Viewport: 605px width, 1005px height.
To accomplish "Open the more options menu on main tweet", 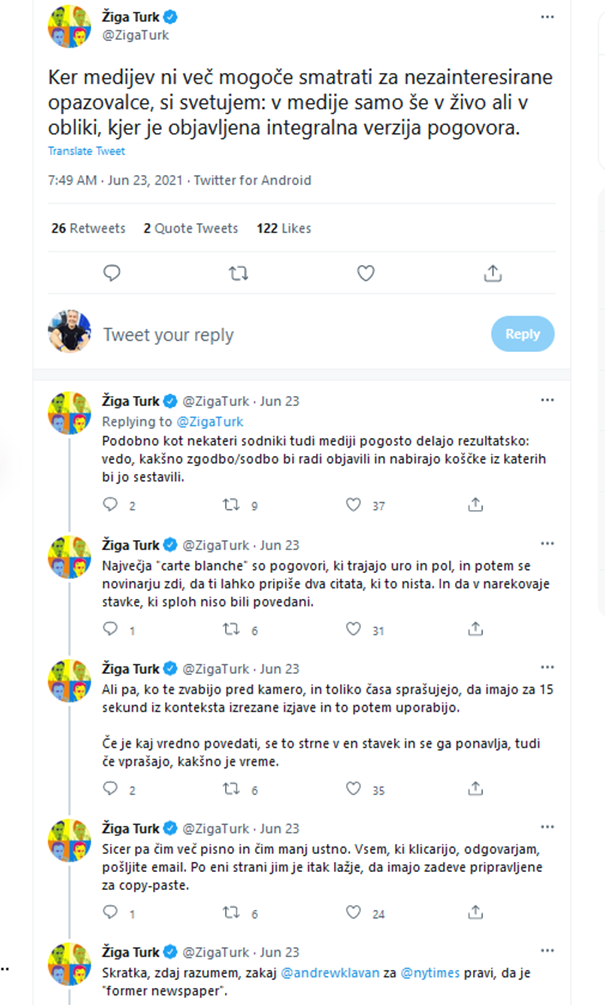I will [546, 18].
